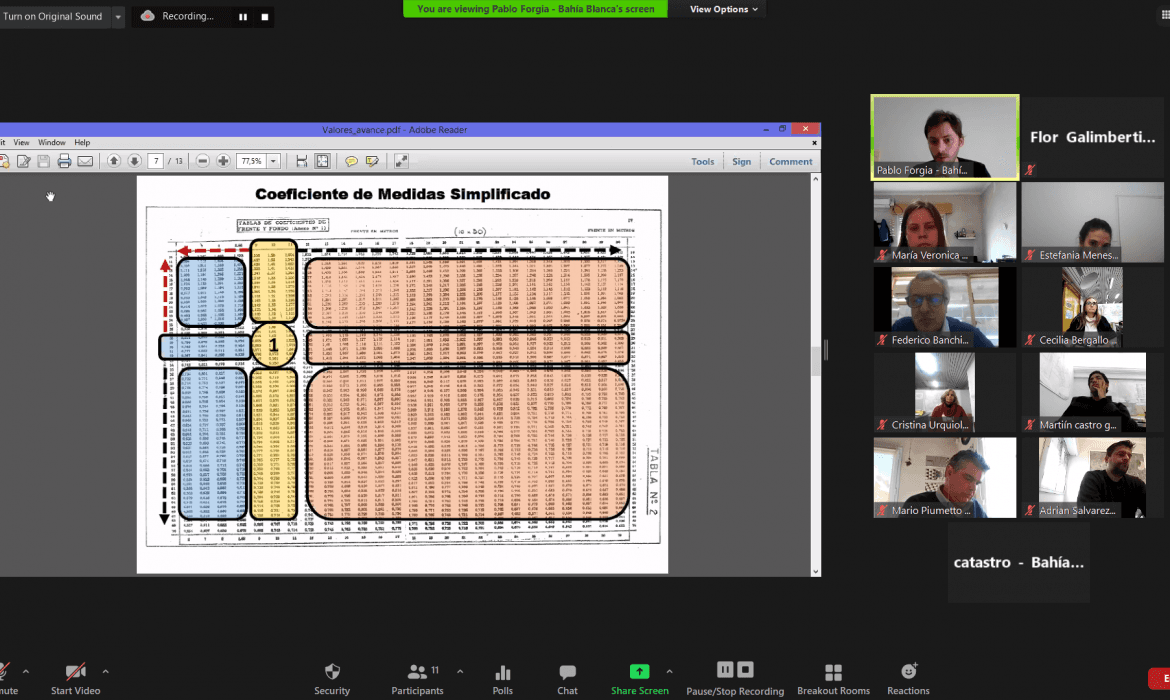Open the Window menu in Adobe Reader
This screenshot has width=1170, height=700.
pos(51,143)
